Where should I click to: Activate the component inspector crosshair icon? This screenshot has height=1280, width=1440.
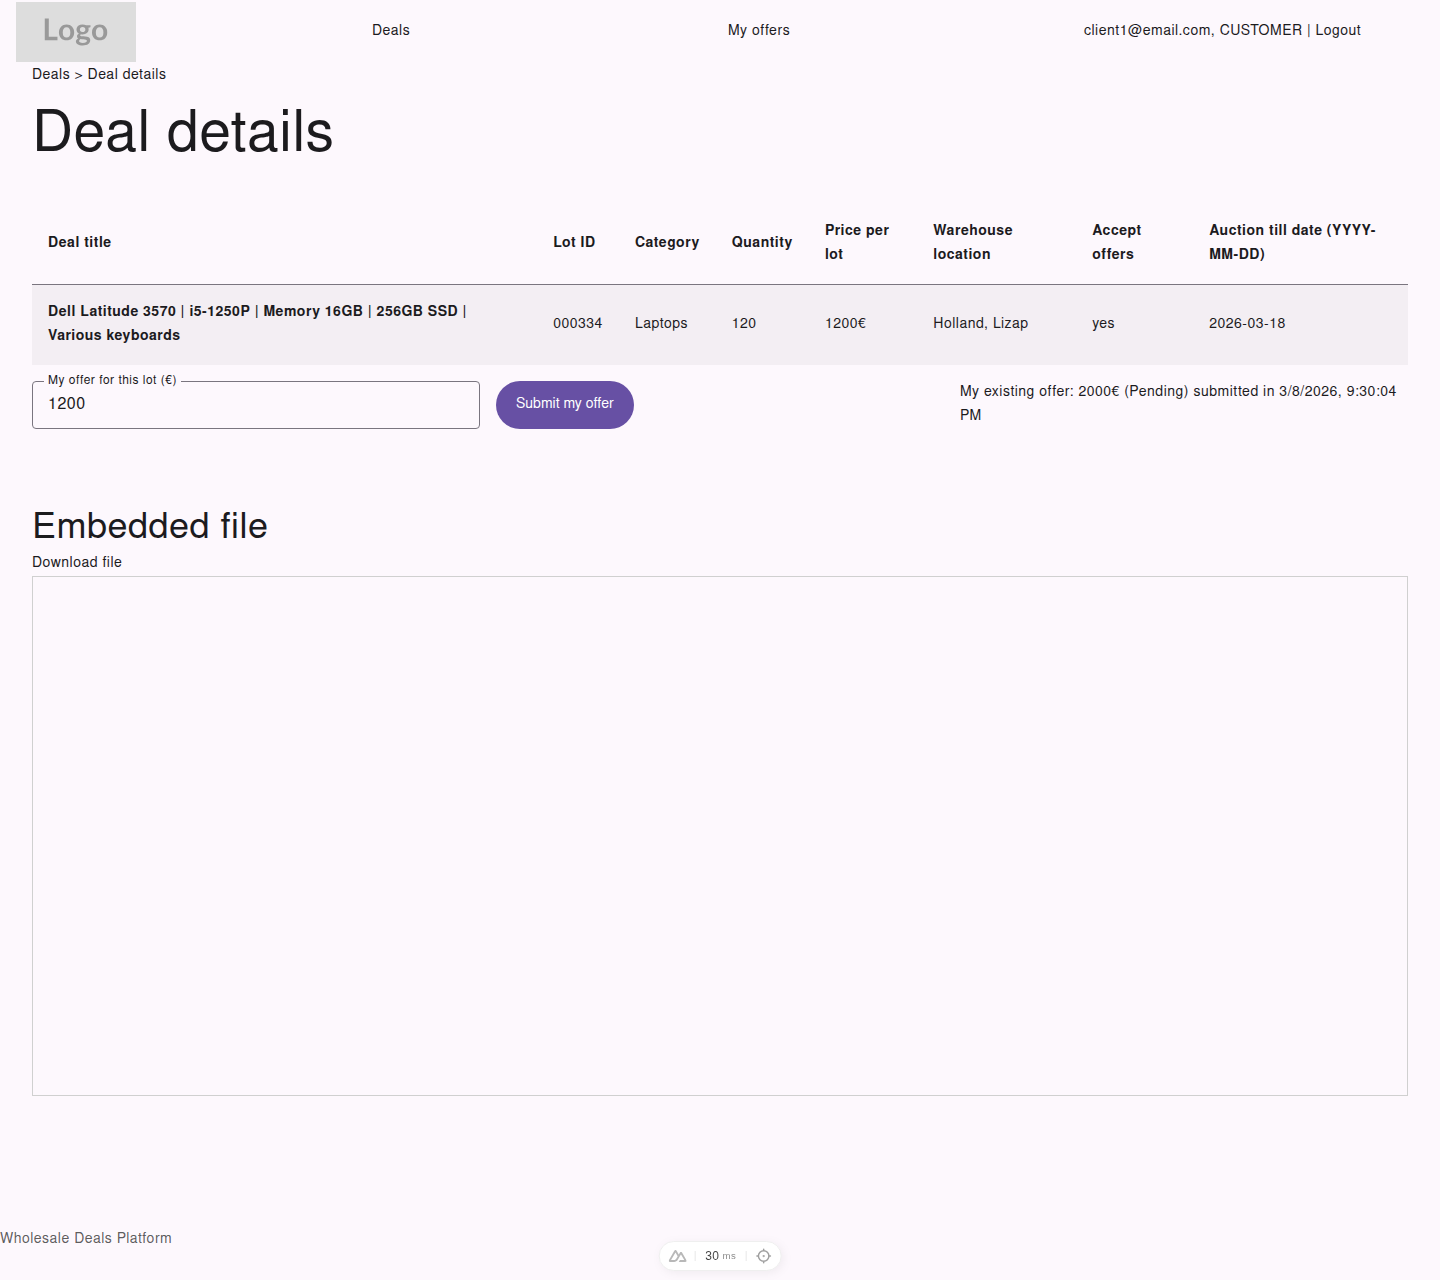[764, 1256]
